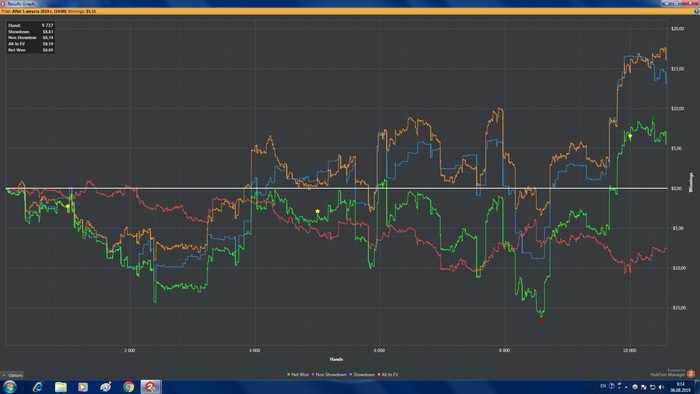The height and width of the screenshot is (394, 700).
Task: Click the All-In EV row in the stats box
Action: [x=30, y=44]
